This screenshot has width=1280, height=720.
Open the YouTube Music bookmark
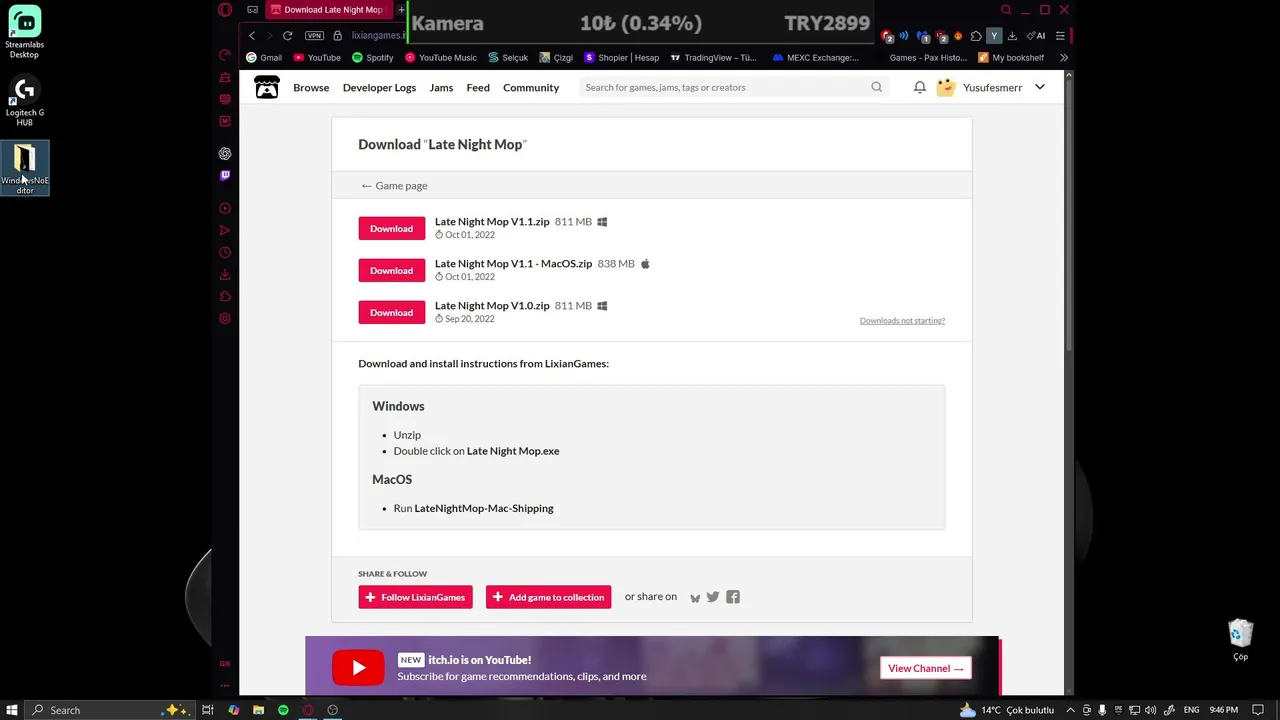[x=440, y=58]
